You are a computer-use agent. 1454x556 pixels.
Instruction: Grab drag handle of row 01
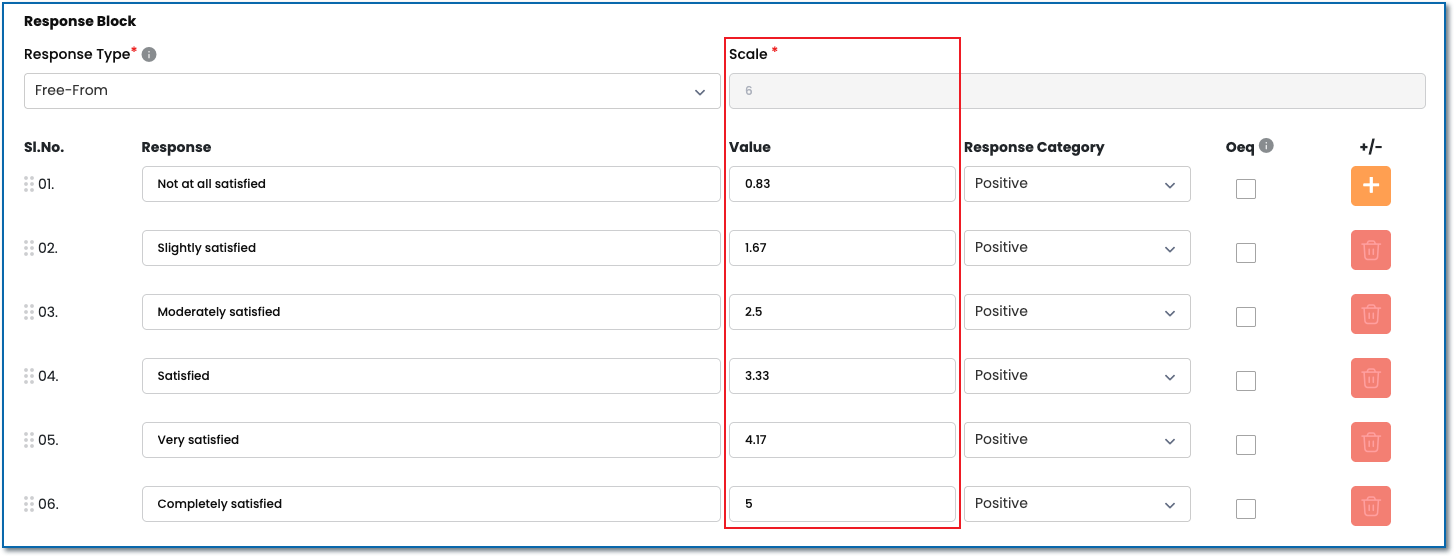29,184
